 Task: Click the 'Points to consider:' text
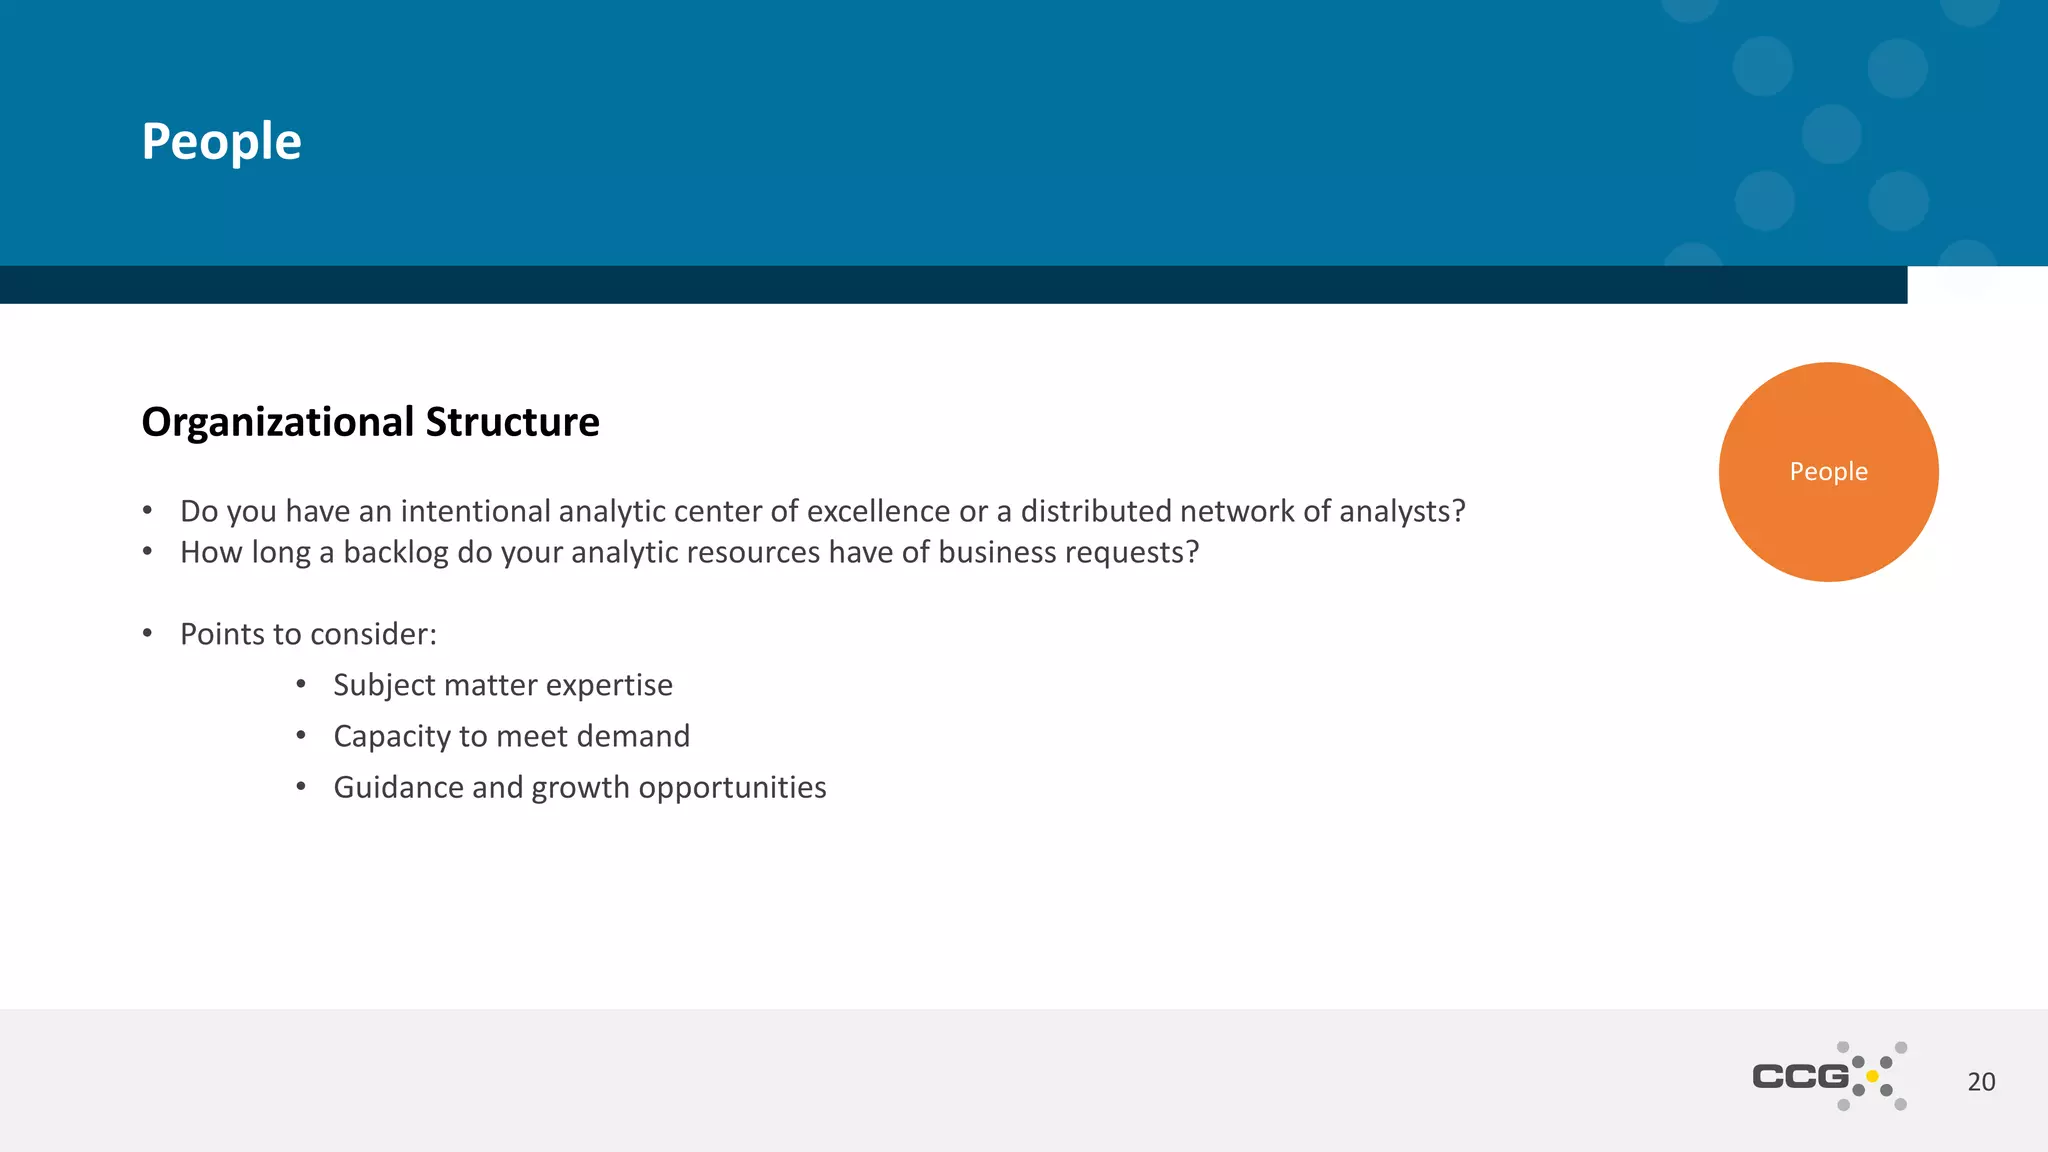coord(308,634)
